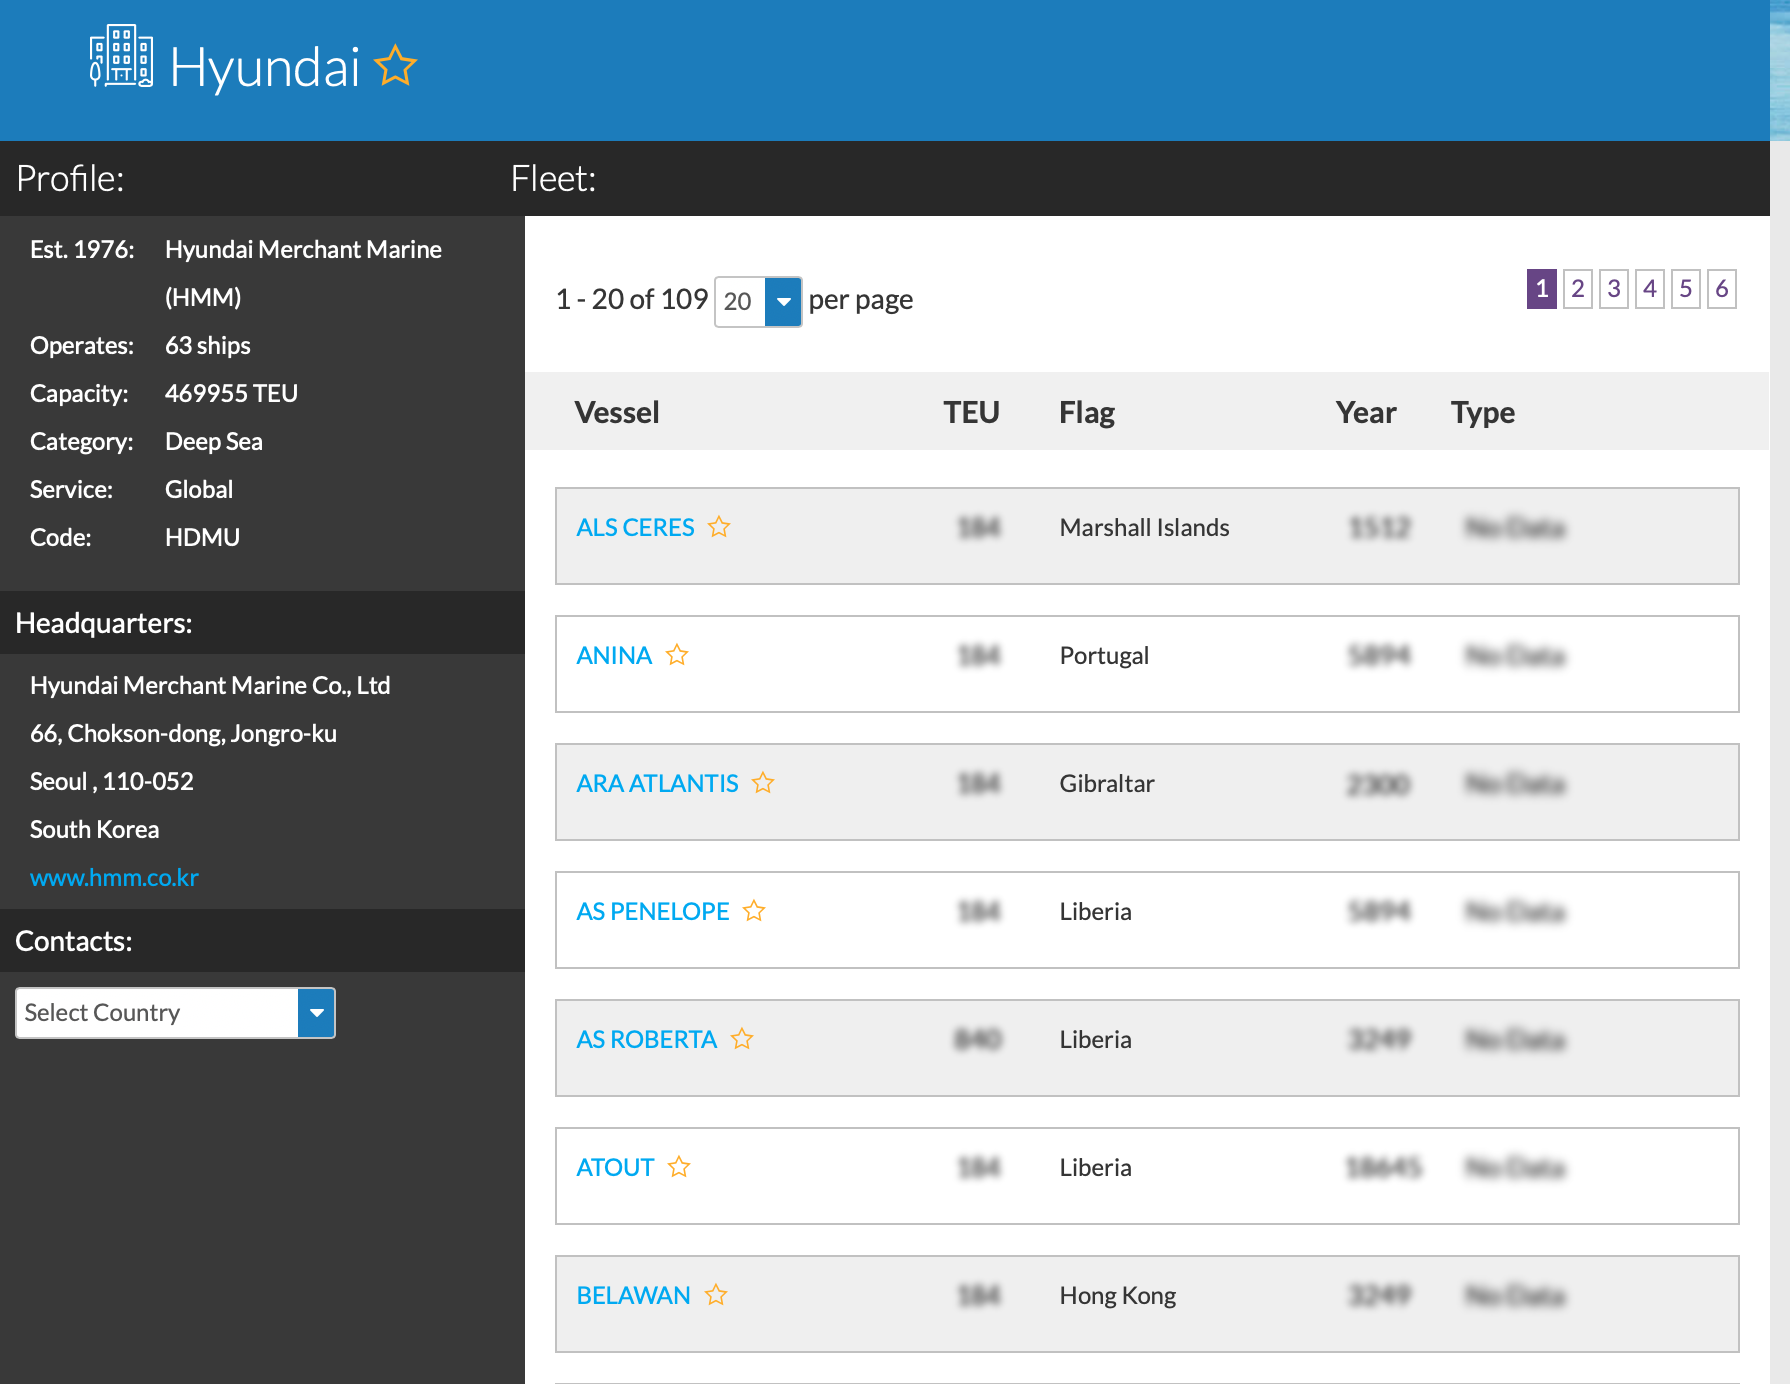
Task: Click the Contacts section heading
Action: (74, 941)
